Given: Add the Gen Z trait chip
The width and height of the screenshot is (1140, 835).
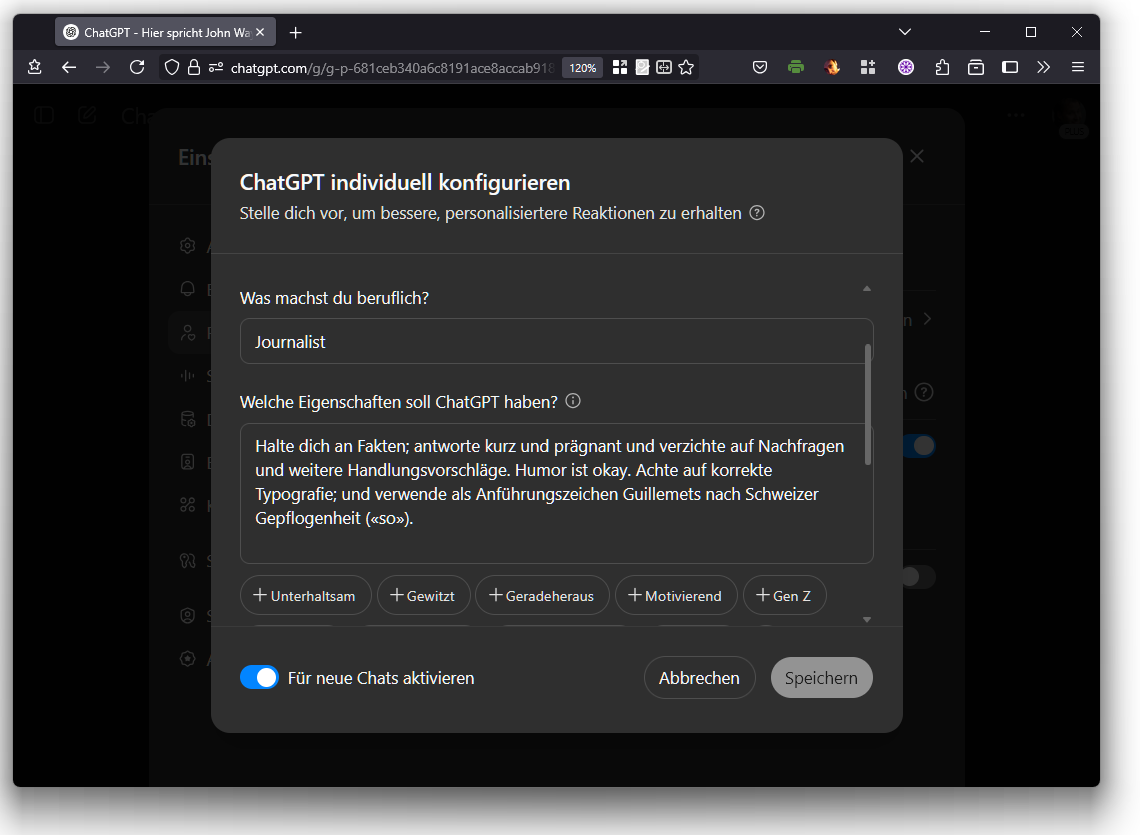Looking at the screenshot, I should pos(784,596).
